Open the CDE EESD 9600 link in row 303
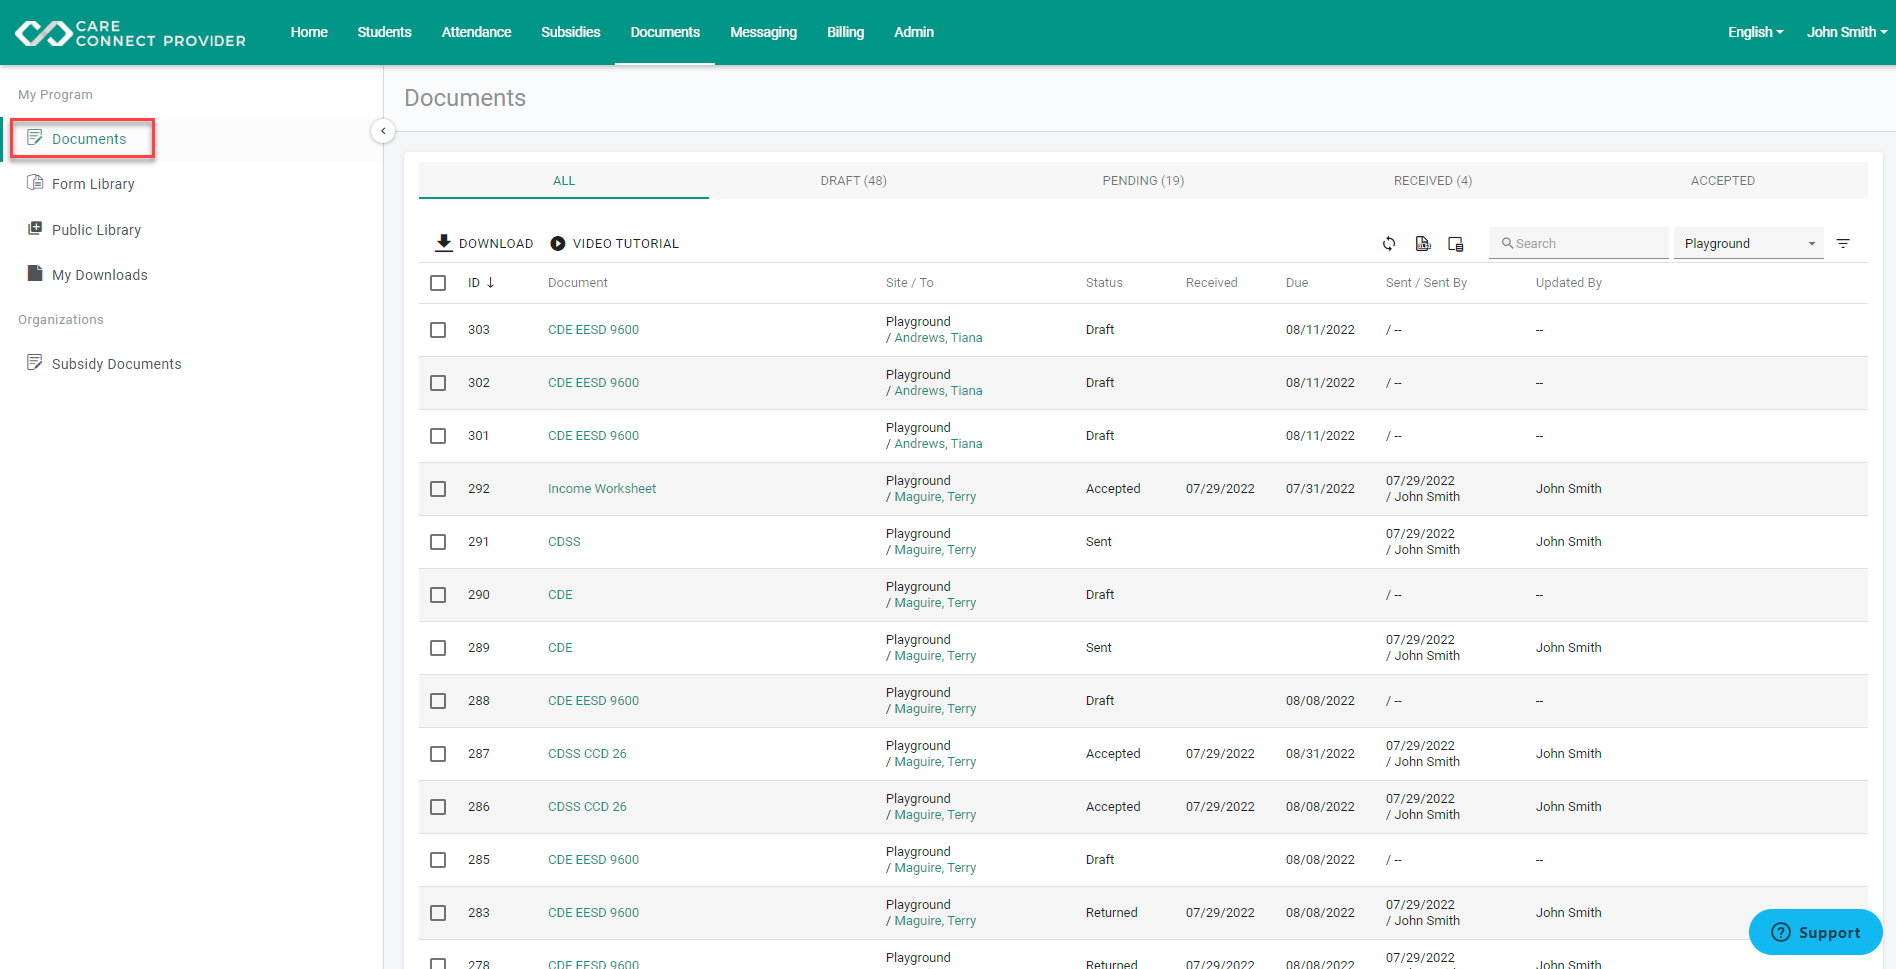 coord(593,330)
